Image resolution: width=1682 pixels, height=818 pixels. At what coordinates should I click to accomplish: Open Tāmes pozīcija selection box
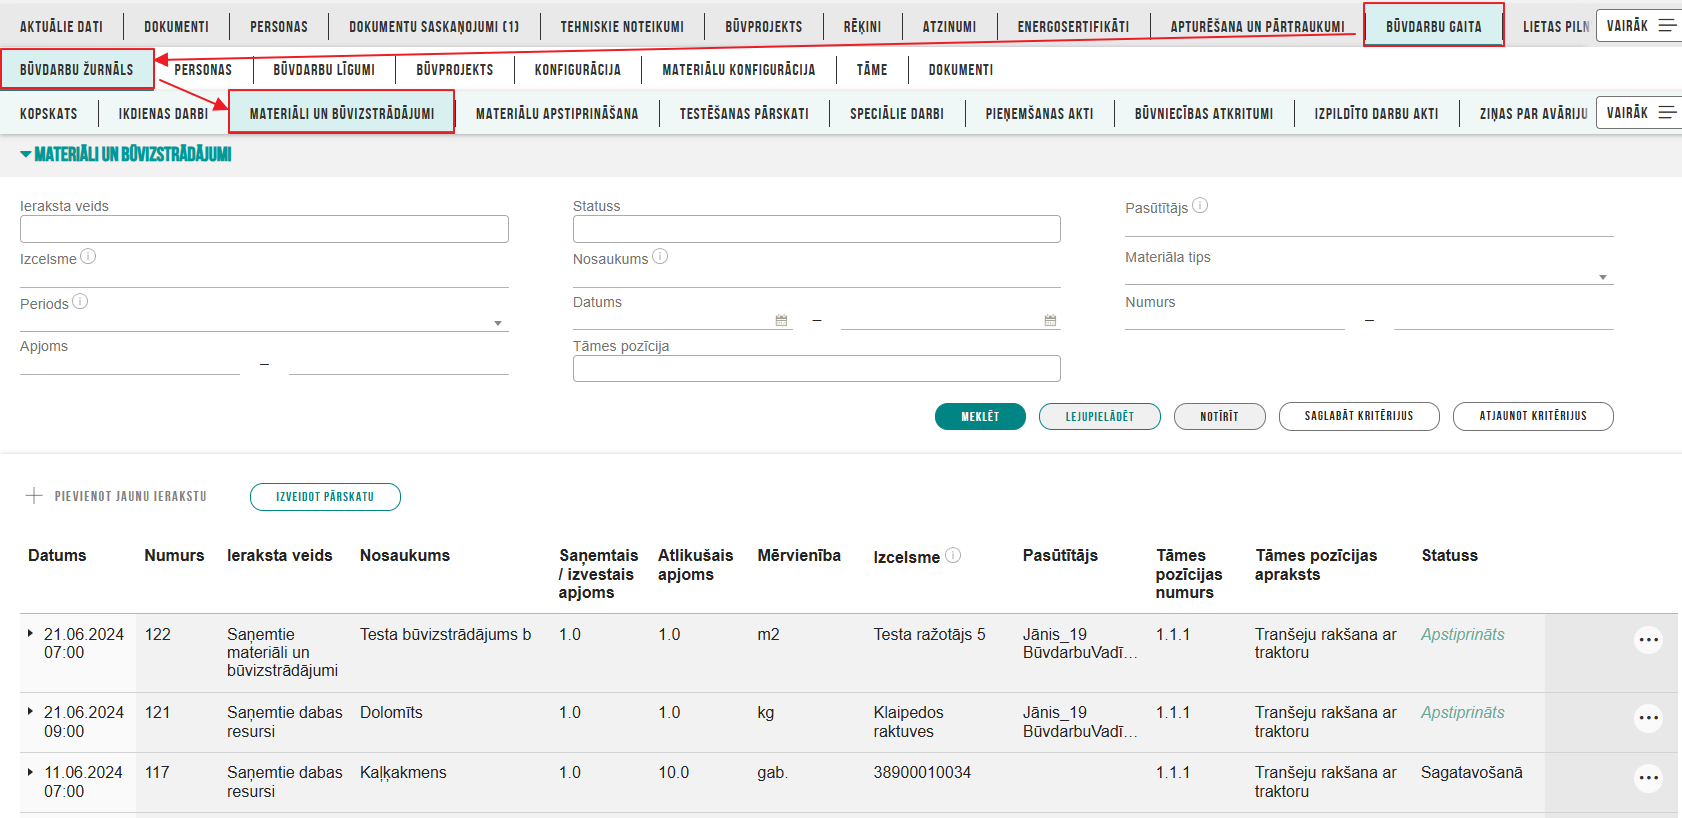pyautogui.click(x=817, y=369)
